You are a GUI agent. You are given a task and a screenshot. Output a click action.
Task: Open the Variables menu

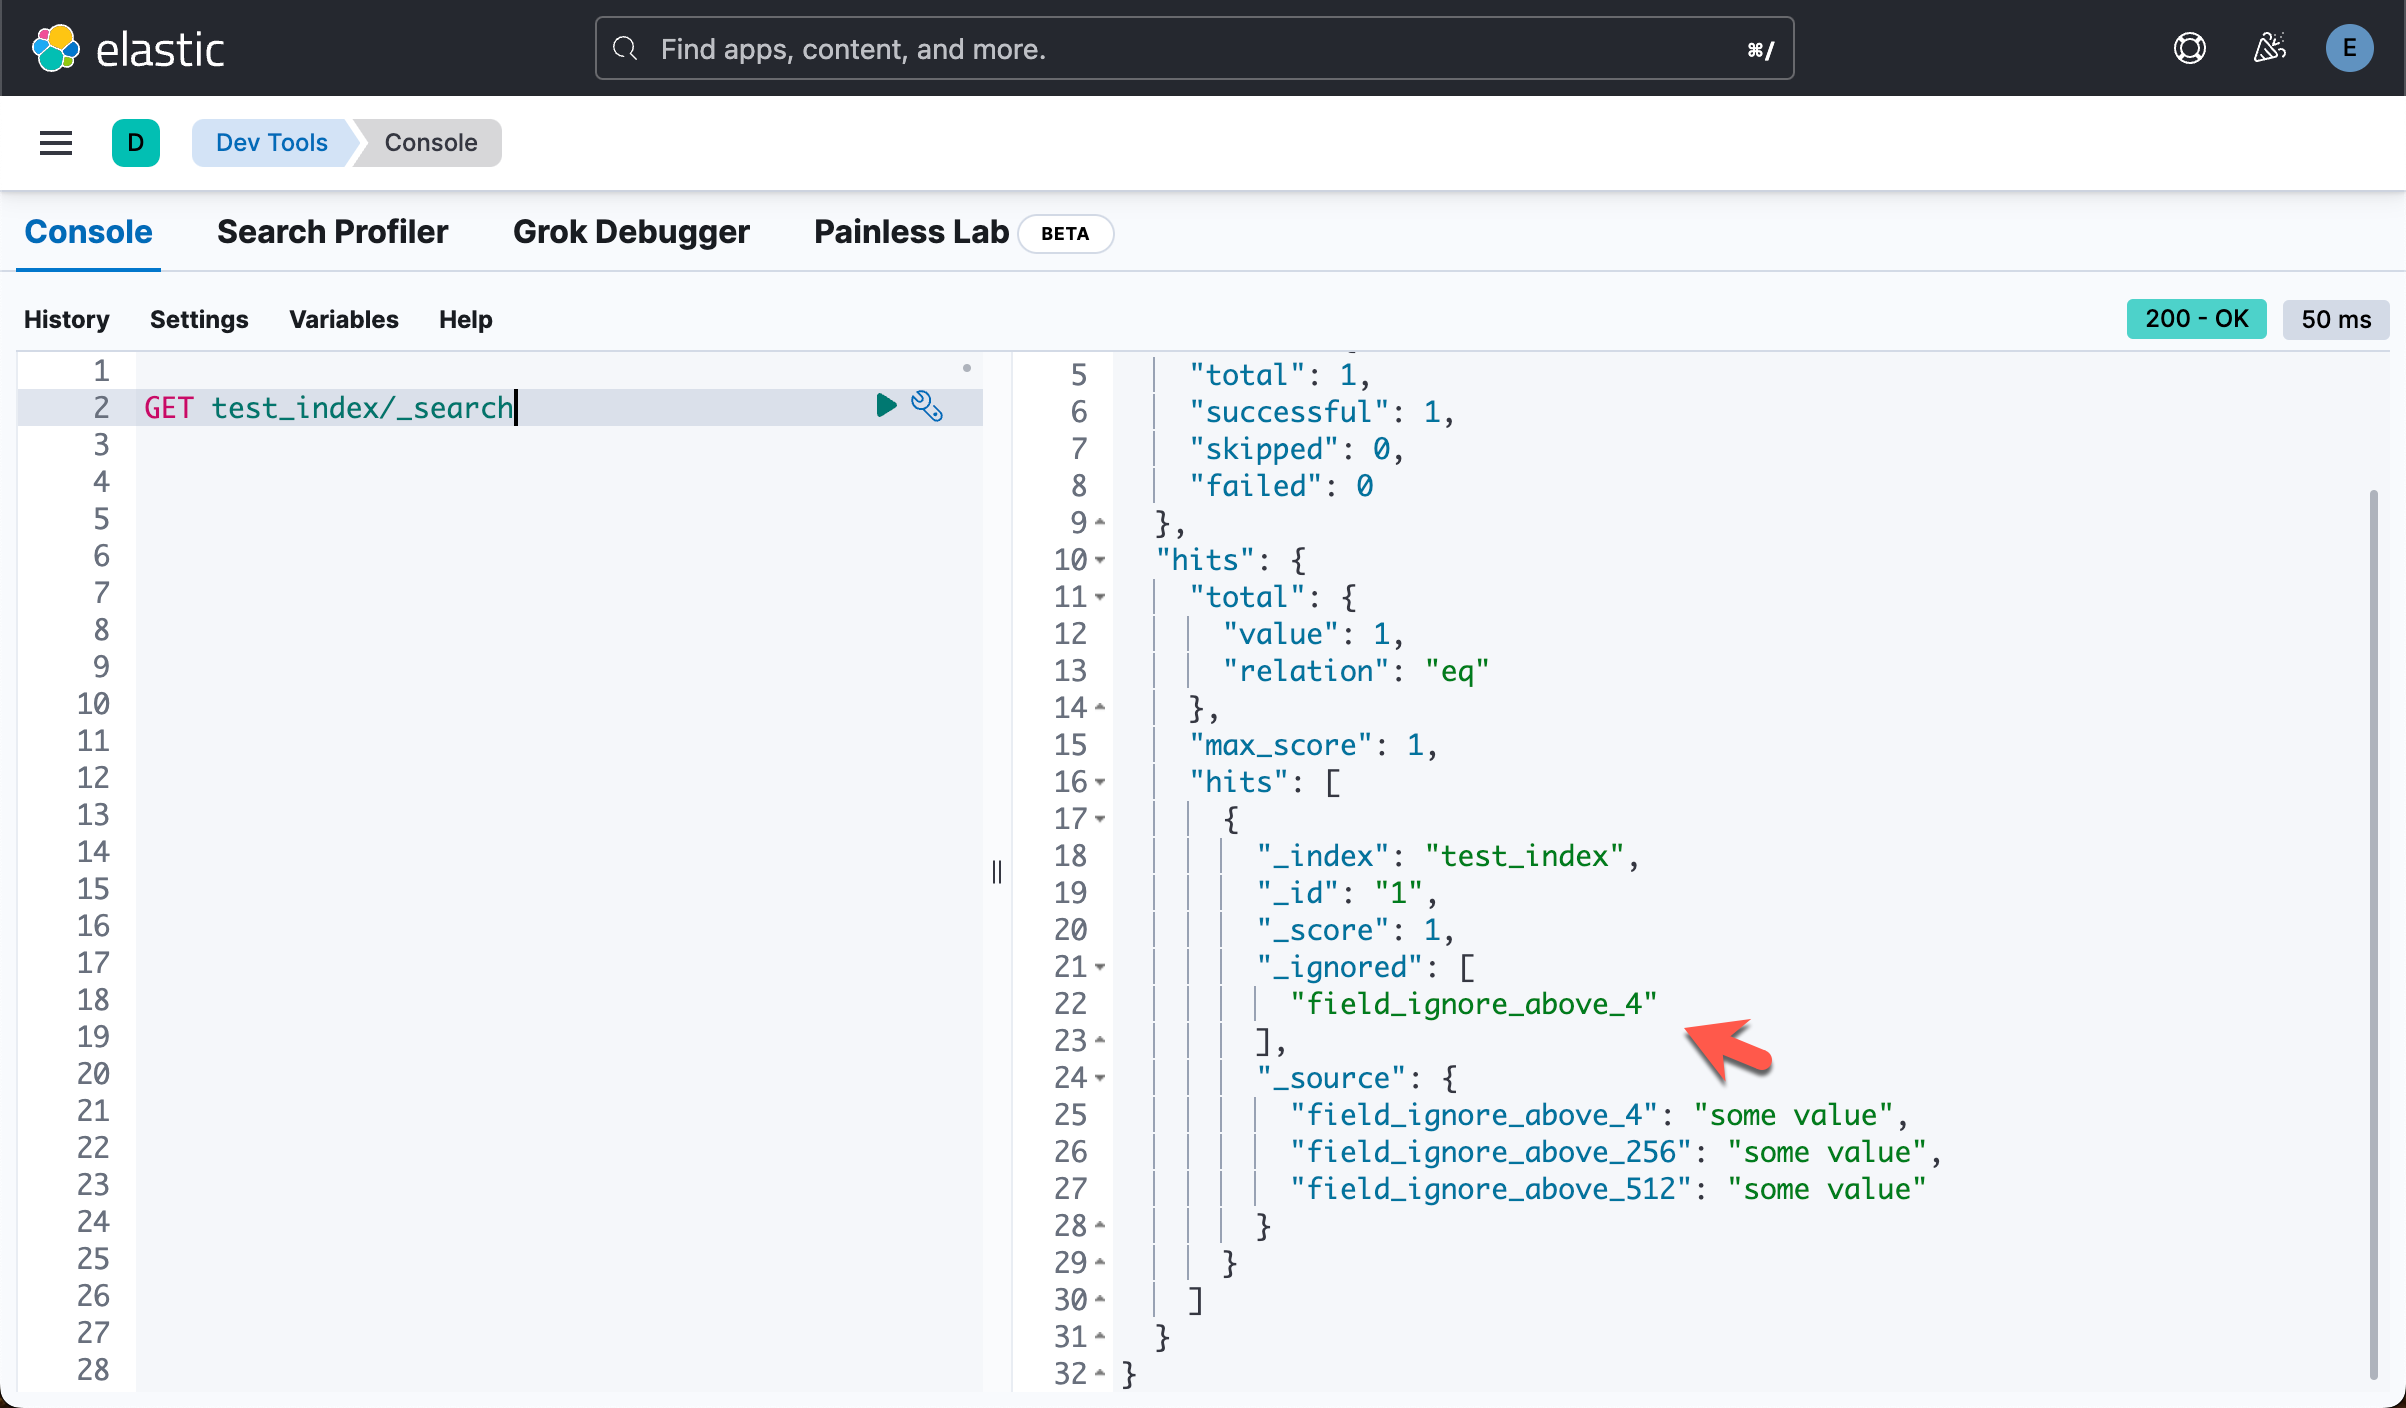pos(344,319)
